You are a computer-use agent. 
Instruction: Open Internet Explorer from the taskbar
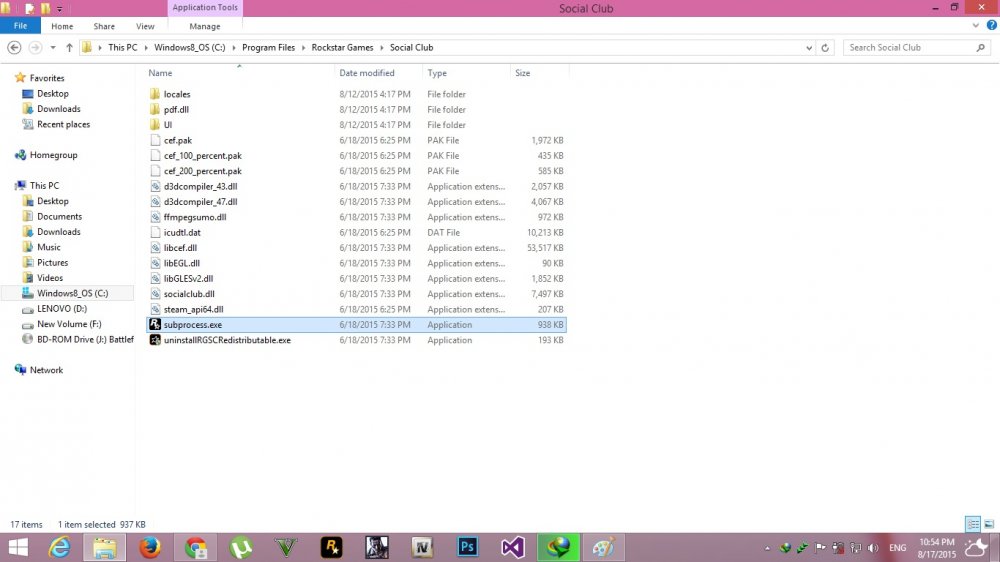[60, 547]
